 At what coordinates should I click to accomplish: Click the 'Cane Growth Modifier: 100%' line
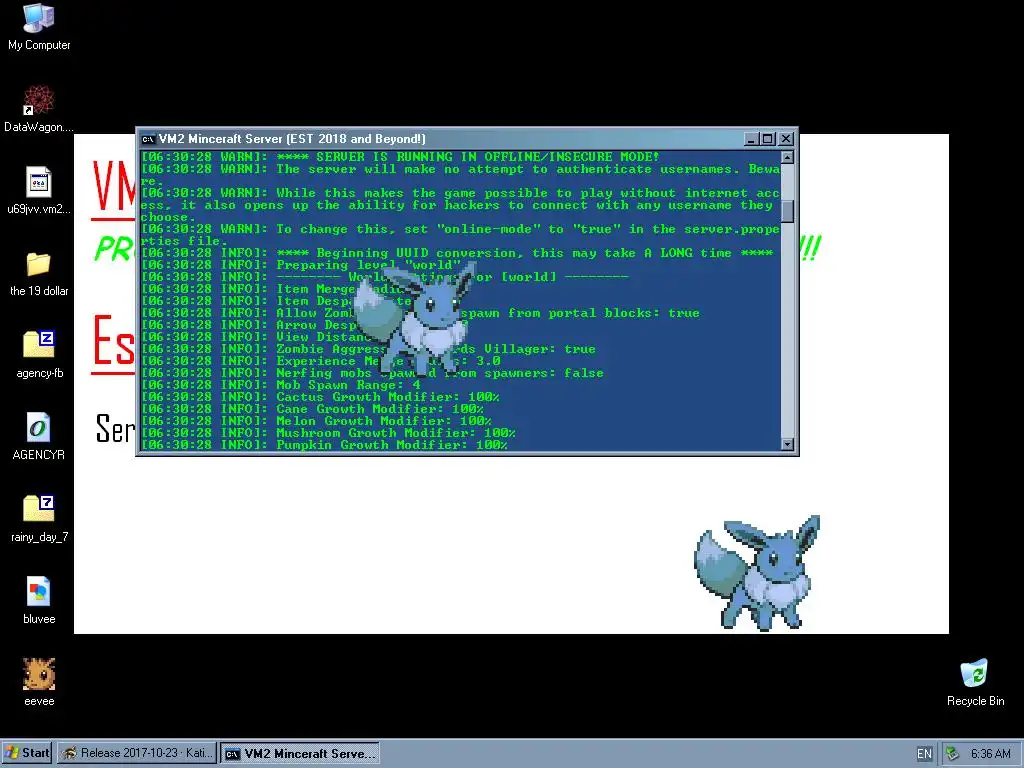[x=312, y=409]
